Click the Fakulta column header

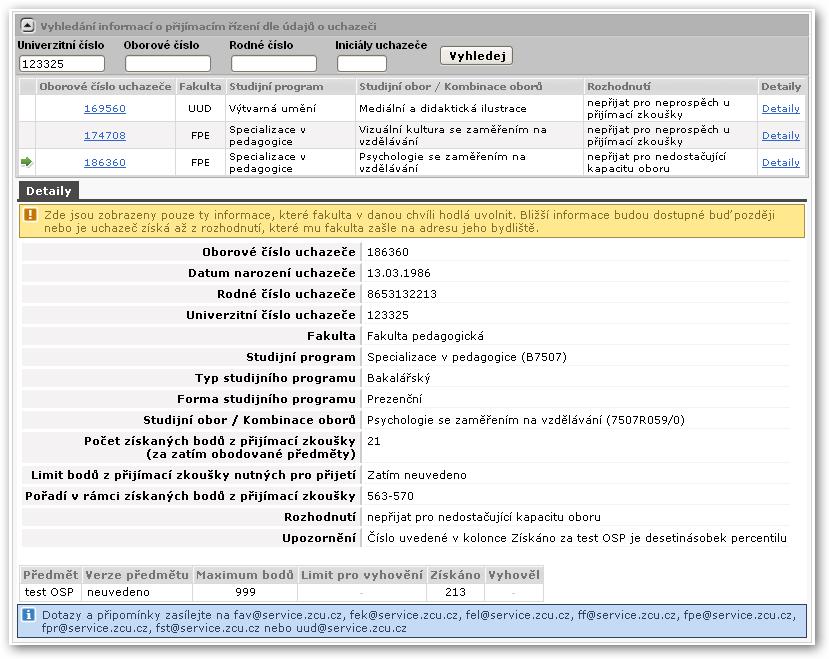point(200,86)
